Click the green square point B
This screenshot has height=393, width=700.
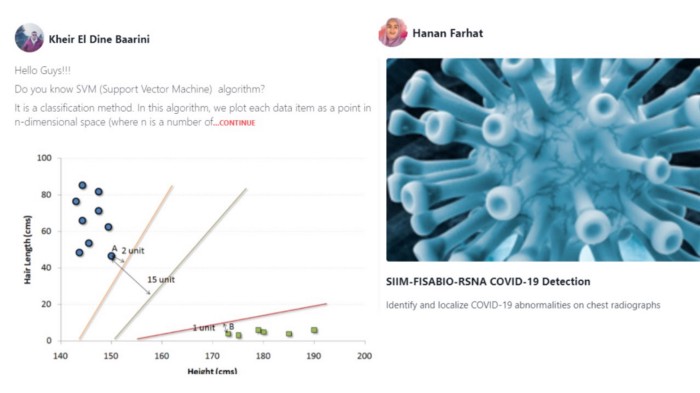point(228,334)
